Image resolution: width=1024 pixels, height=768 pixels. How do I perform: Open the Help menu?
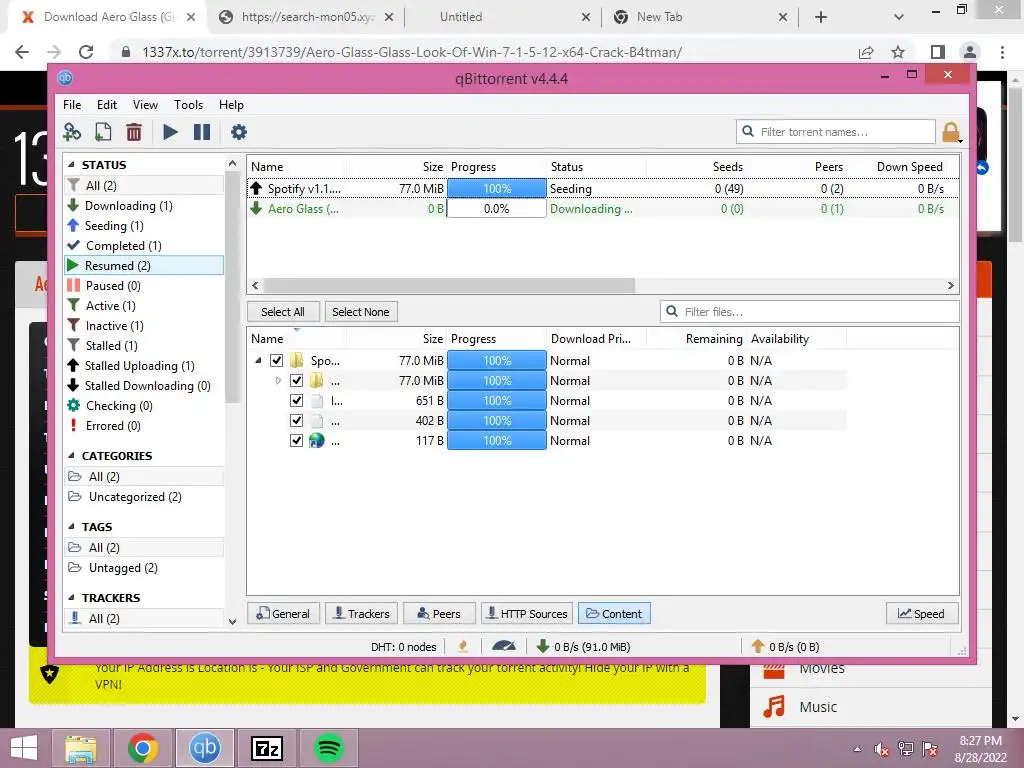tap(231, 104)
